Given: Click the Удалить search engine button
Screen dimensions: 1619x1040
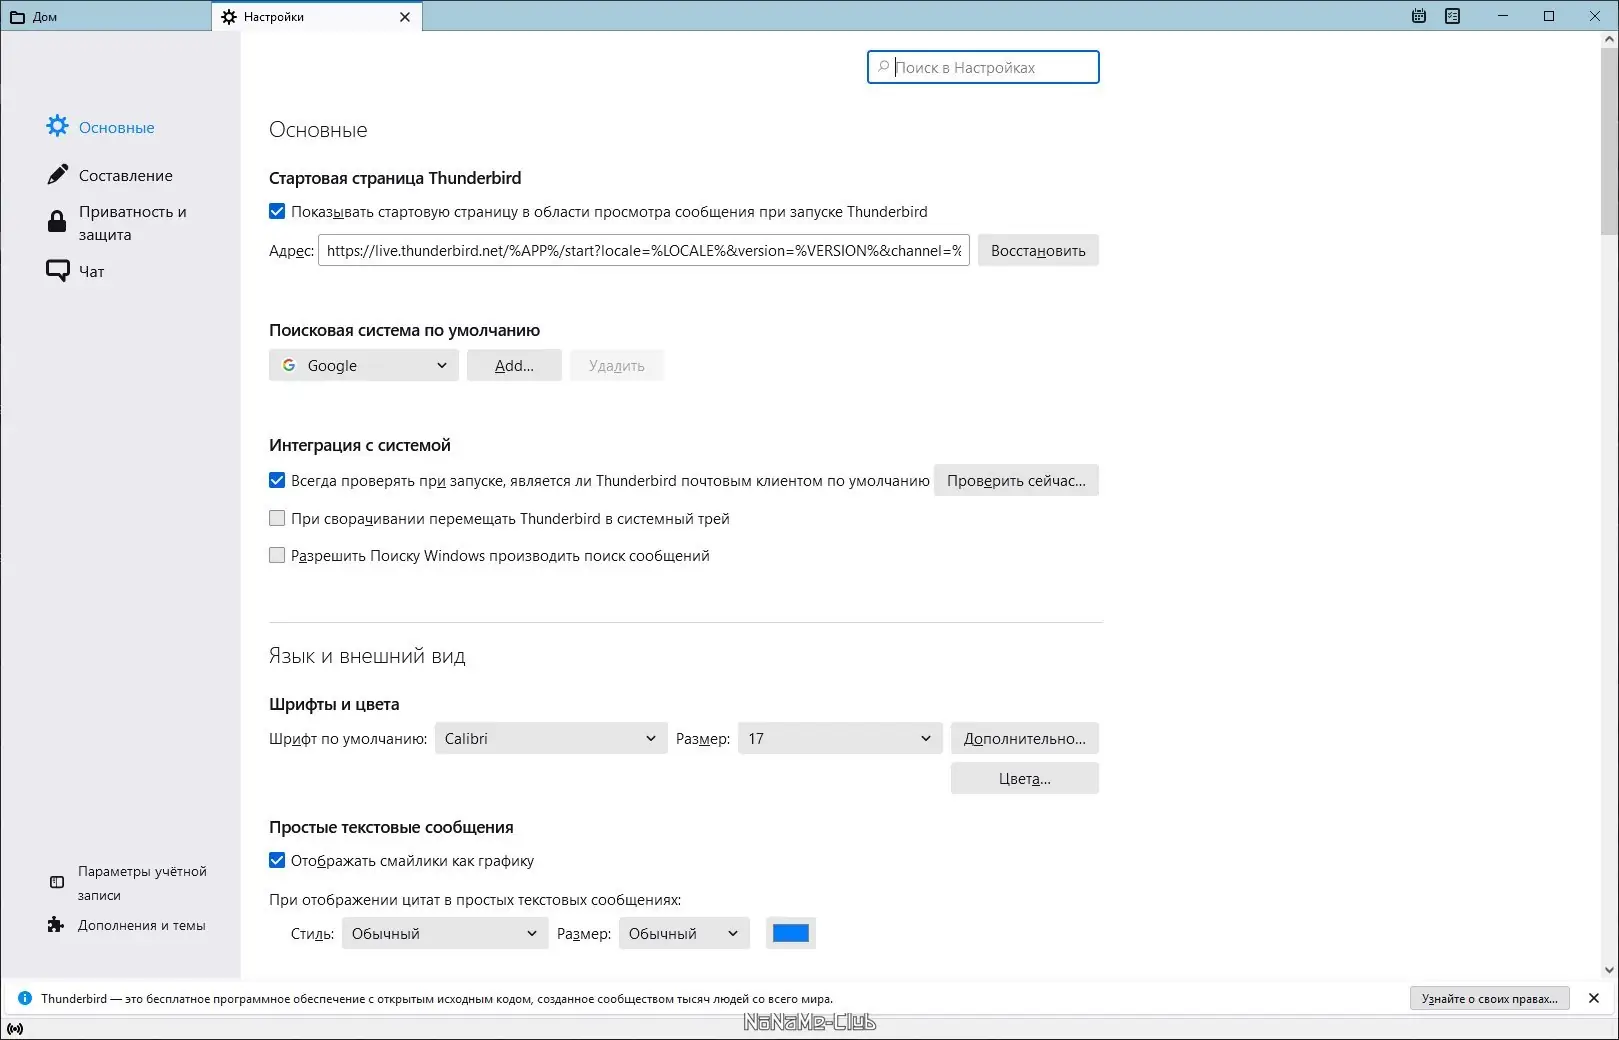Looking at the screenshot, I should (x=617, y=365).
